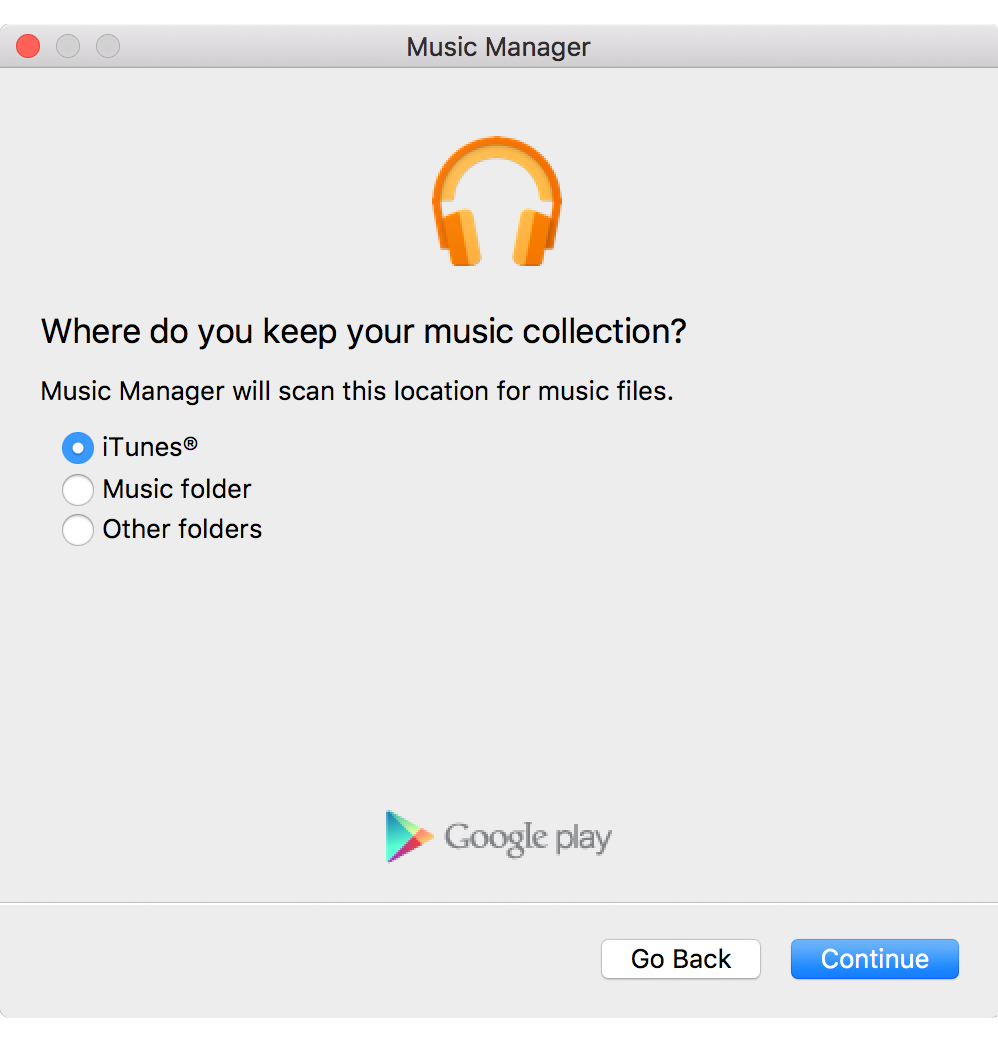Click the iTunes option label
Screen dimensions: 998x1041
pyautogui.click(x=150, y=447)
